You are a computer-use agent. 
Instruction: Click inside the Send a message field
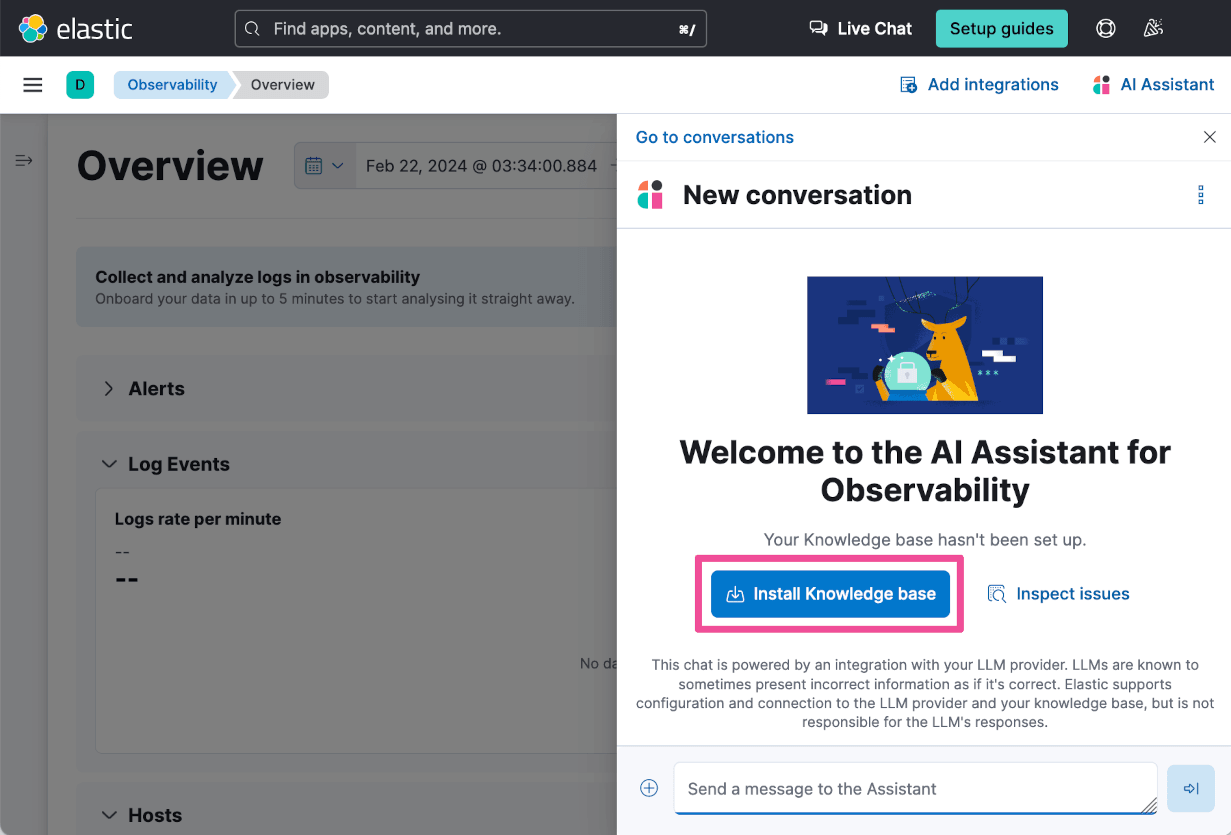900,788
